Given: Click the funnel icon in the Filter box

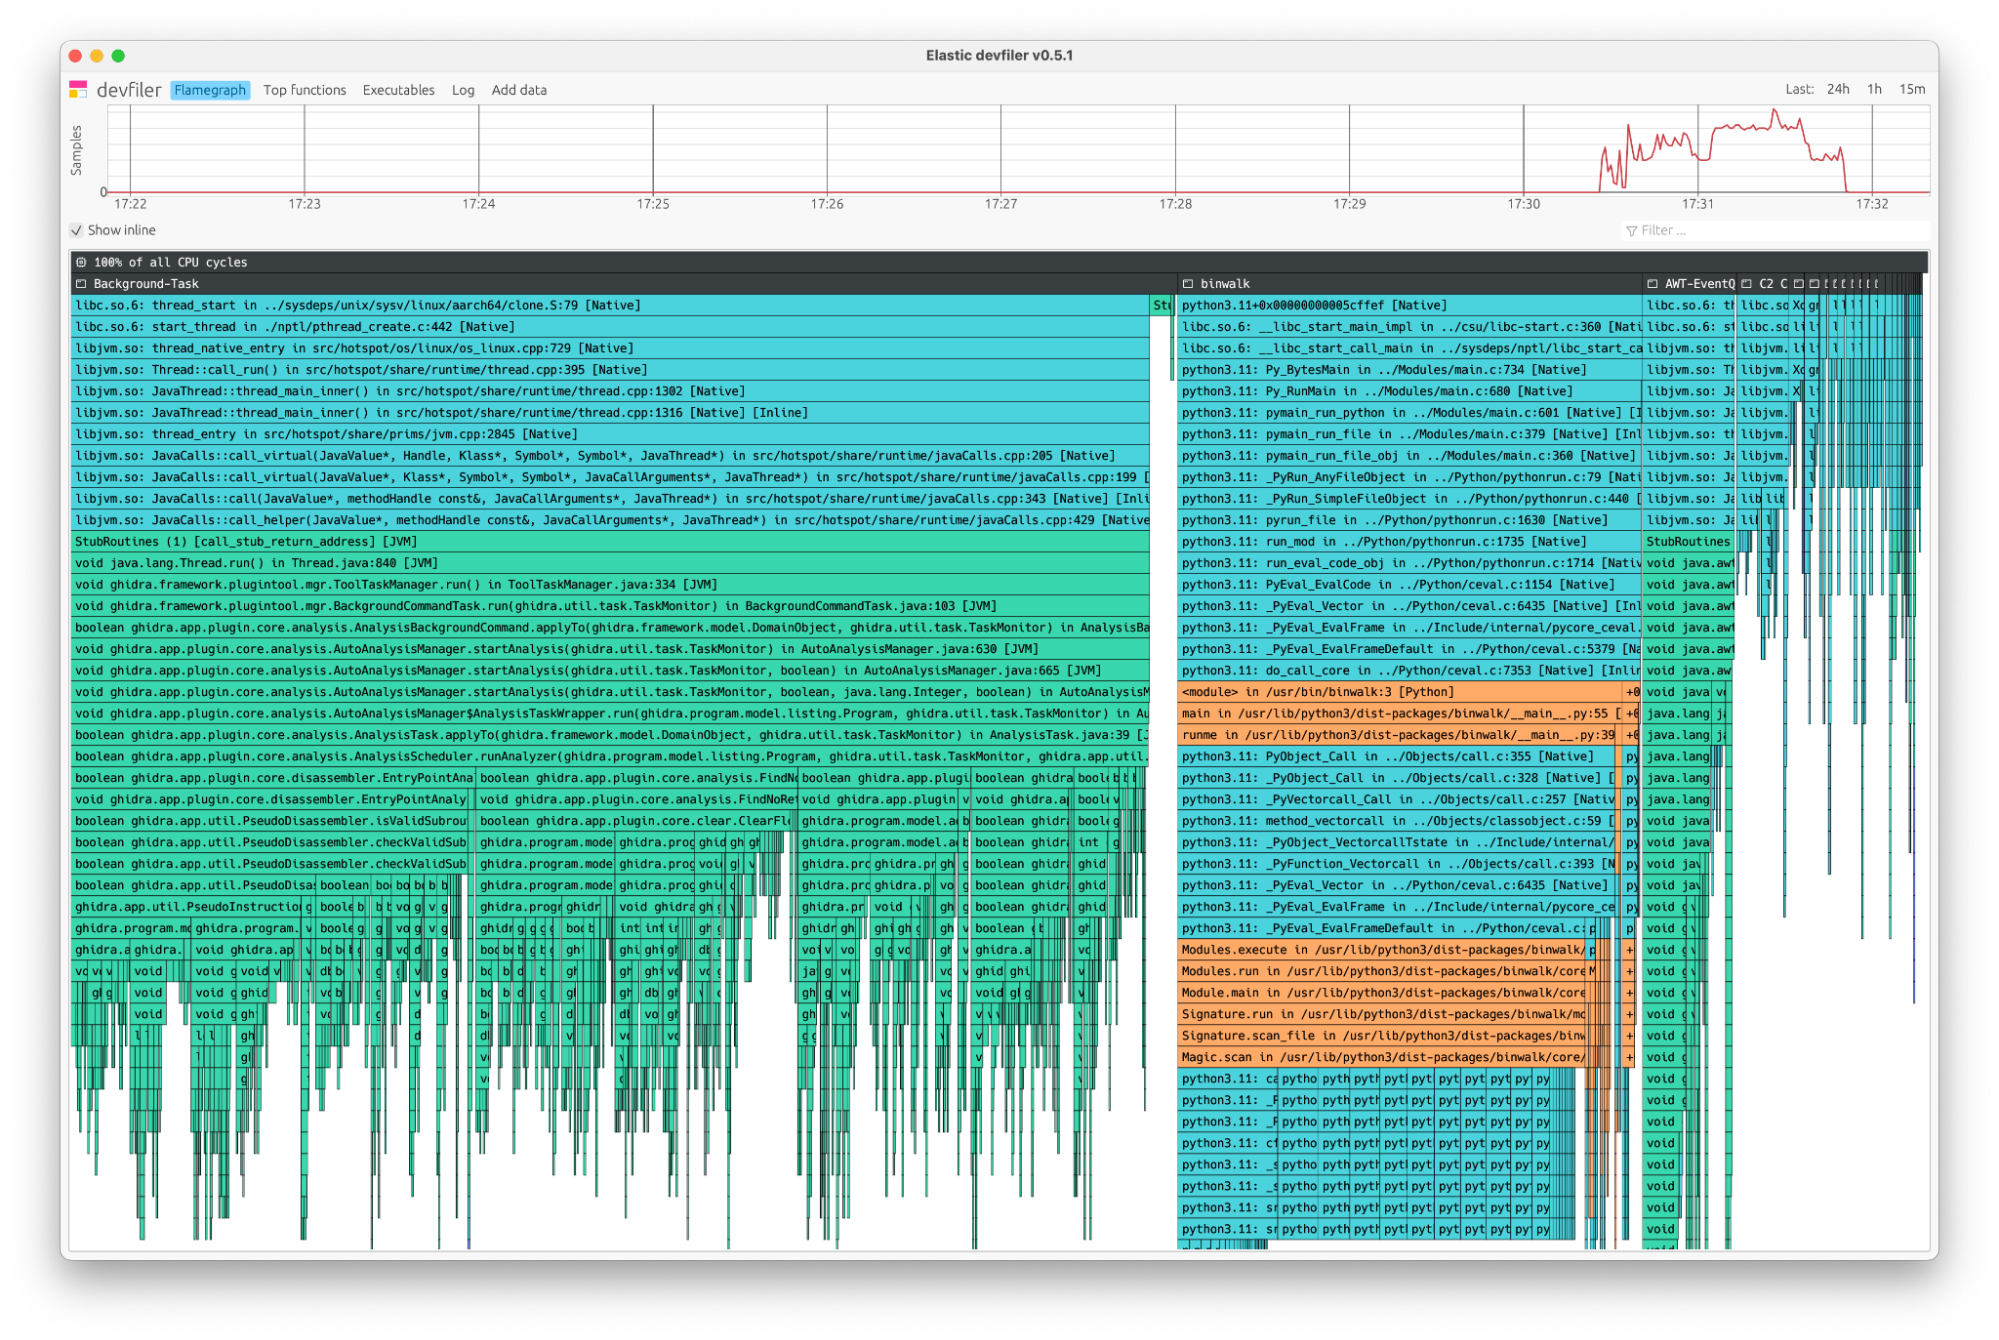Looking at the screenshot, I should coord(1632,231).
